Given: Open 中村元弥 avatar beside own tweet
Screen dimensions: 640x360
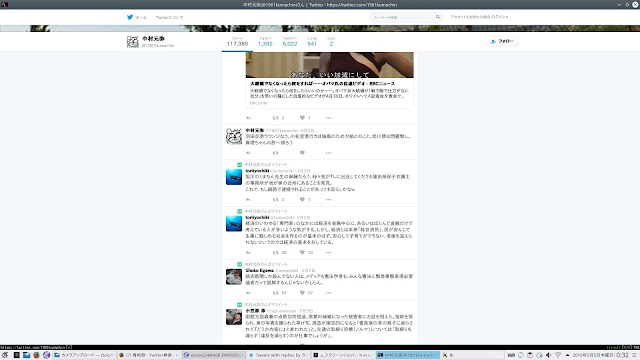Looking at the screenshot, I should pos(234,136).
